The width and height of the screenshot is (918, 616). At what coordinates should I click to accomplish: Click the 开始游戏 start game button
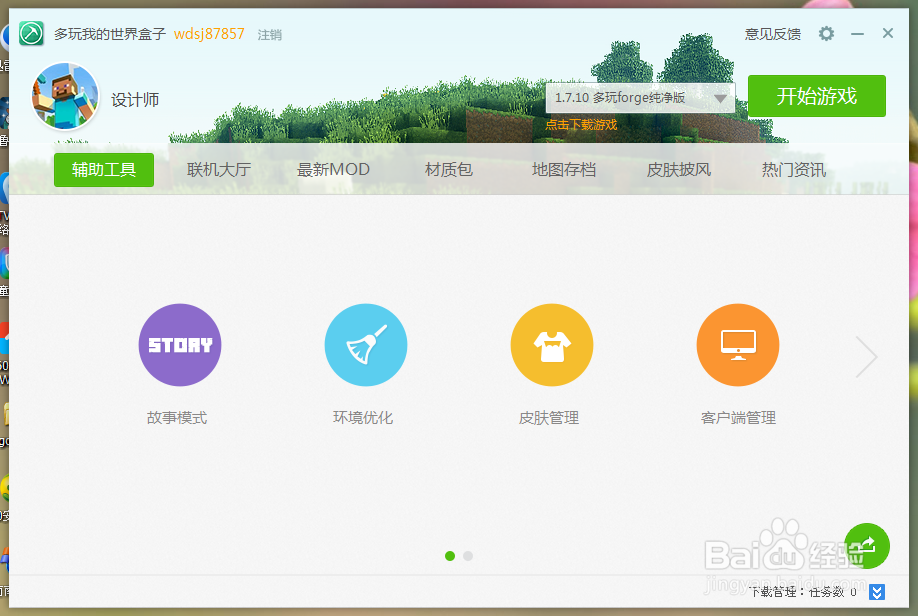pyautogui.click(x=817, y=96)
